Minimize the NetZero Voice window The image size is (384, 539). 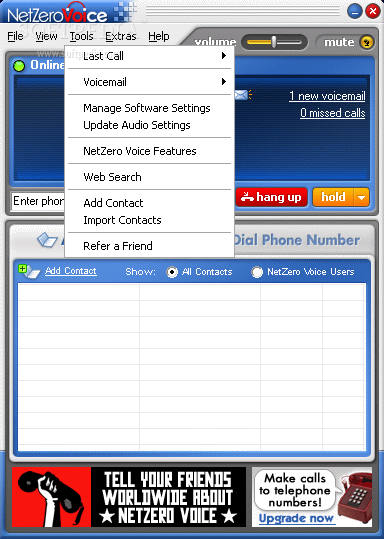354,12
